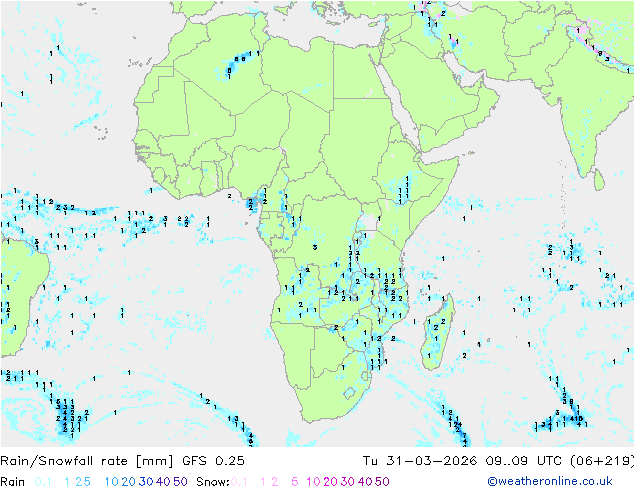Click the 20 value in Rain legend
The width and height of the screenshot is (634, 490).
(x=128, y=482)
